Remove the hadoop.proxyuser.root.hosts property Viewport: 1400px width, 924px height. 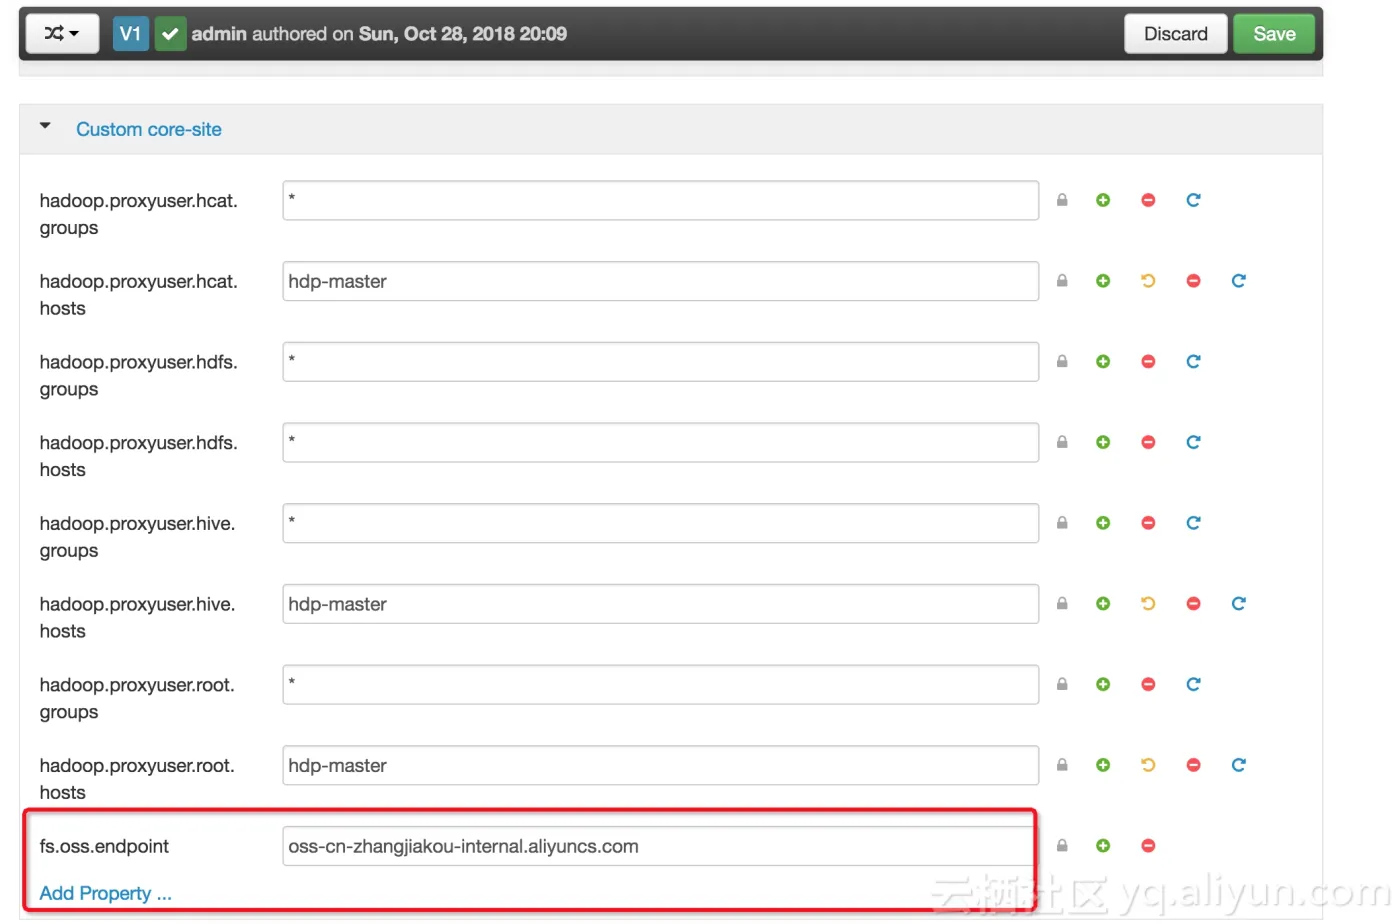(x=1193, y=765)
